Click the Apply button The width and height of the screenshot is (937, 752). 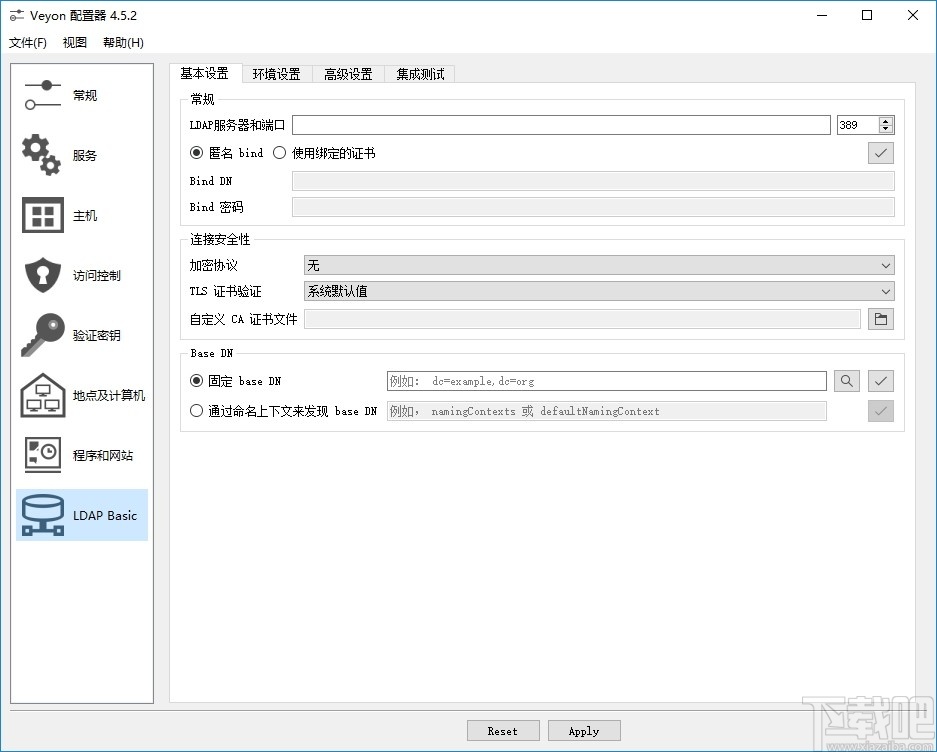(x=583, y=730)
